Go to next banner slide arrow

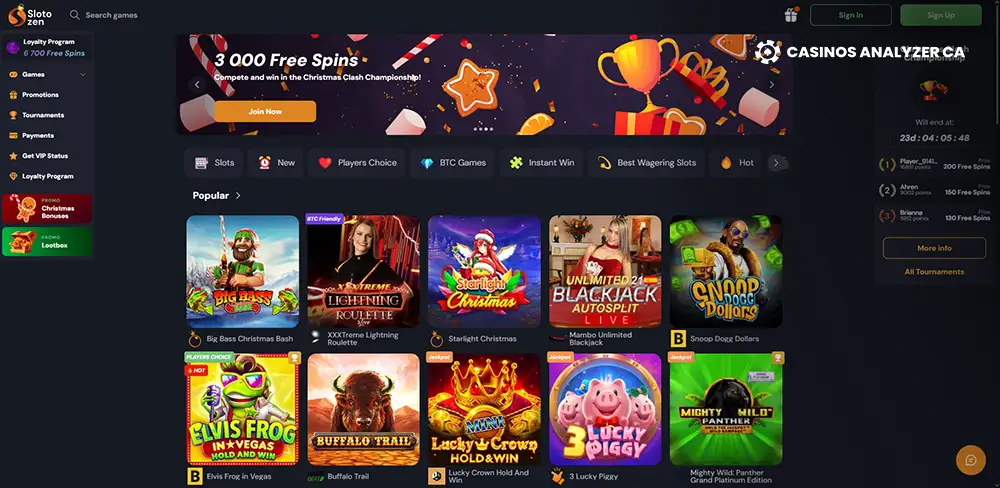tap(772, 84)
